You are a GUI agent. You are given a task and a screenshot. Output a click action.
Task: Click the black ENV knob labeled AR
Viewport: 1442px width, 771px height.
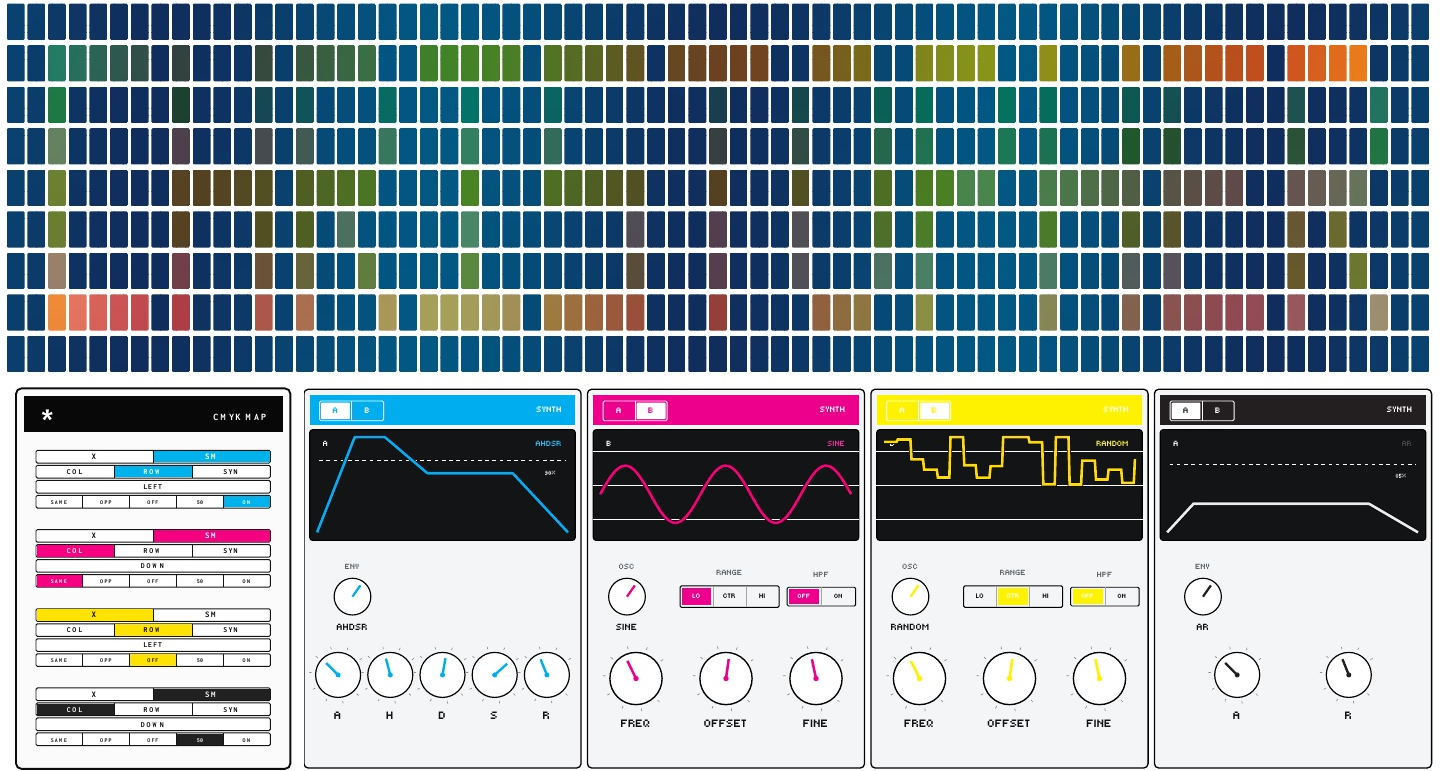tap(1202, 597)
